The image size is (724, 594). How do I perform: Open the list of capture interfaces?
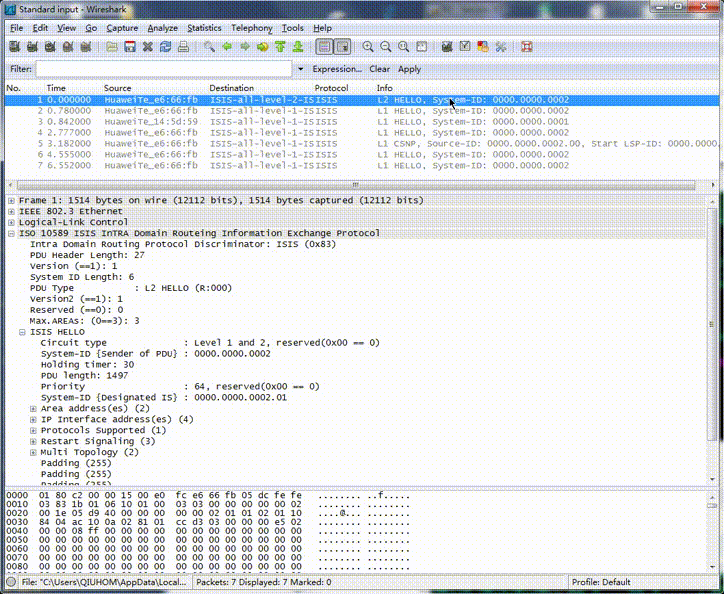(x=14, y=47)
